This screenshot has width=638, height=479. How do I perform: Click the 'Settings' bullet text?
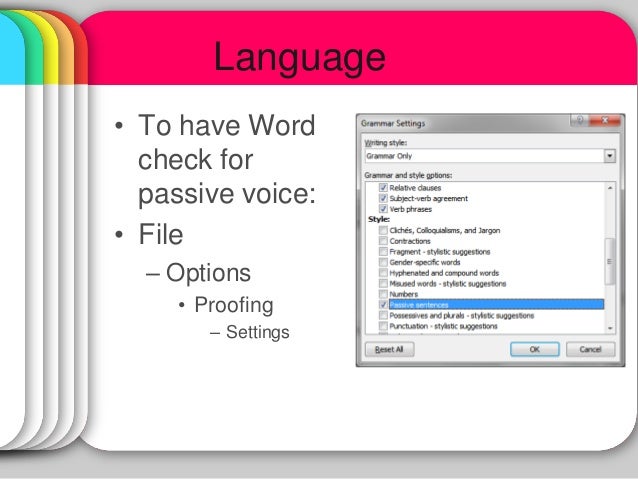coord(258,332)
